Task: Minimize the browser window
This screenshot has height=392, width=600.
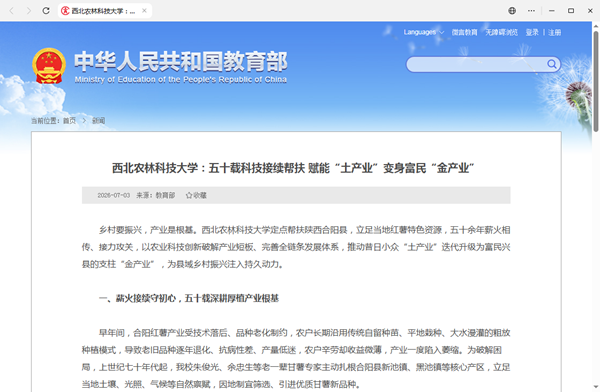Action: [x=551, y=11]
